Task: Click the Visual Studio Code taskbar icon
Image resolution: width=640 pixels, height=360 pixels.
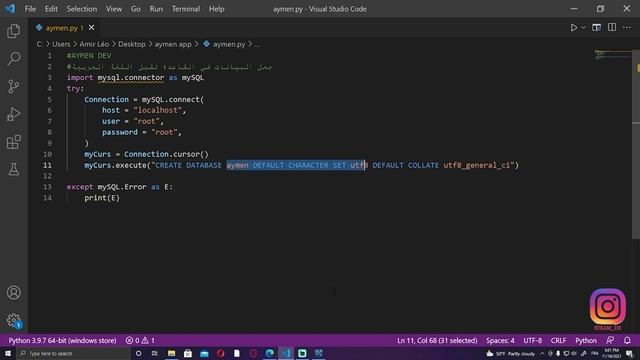Action: 286,353
